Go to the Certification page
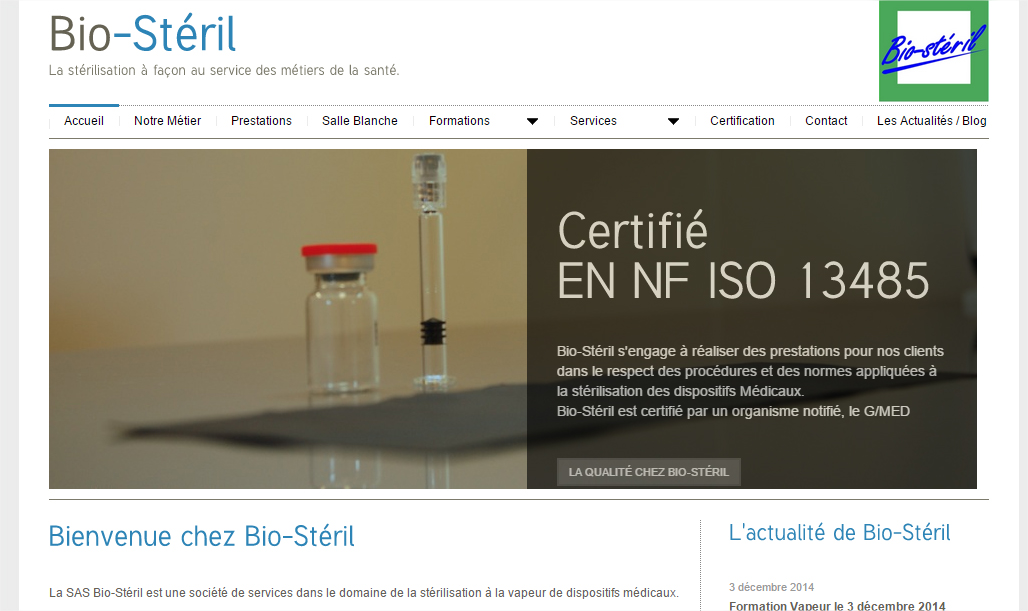The image size is (1028, 611). (x=742, y=121)
